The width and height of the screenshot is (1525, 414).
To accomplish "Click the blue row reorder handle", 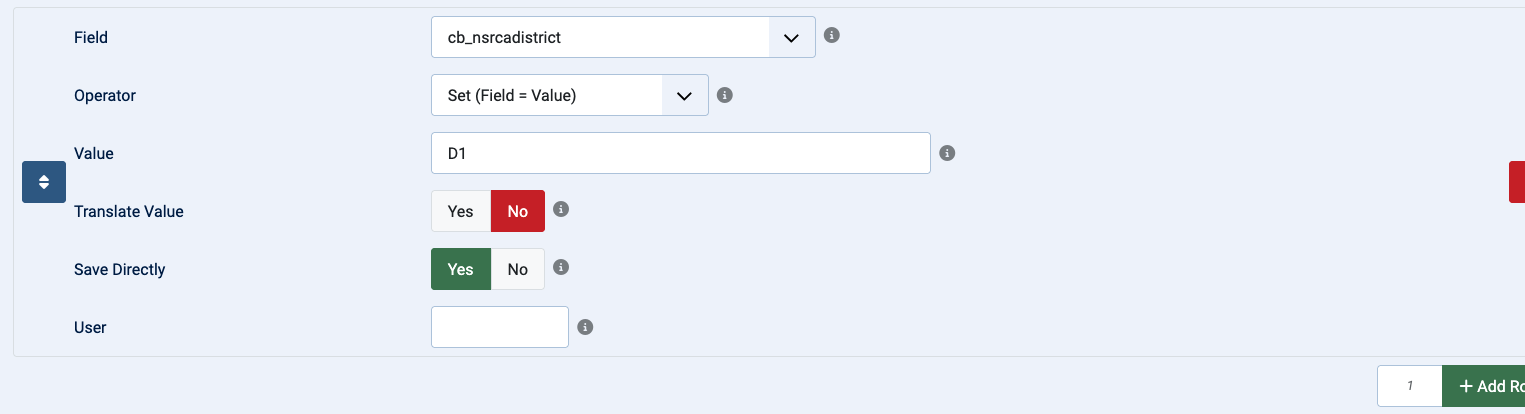I will pyautogui.click(x=44, y=182).
